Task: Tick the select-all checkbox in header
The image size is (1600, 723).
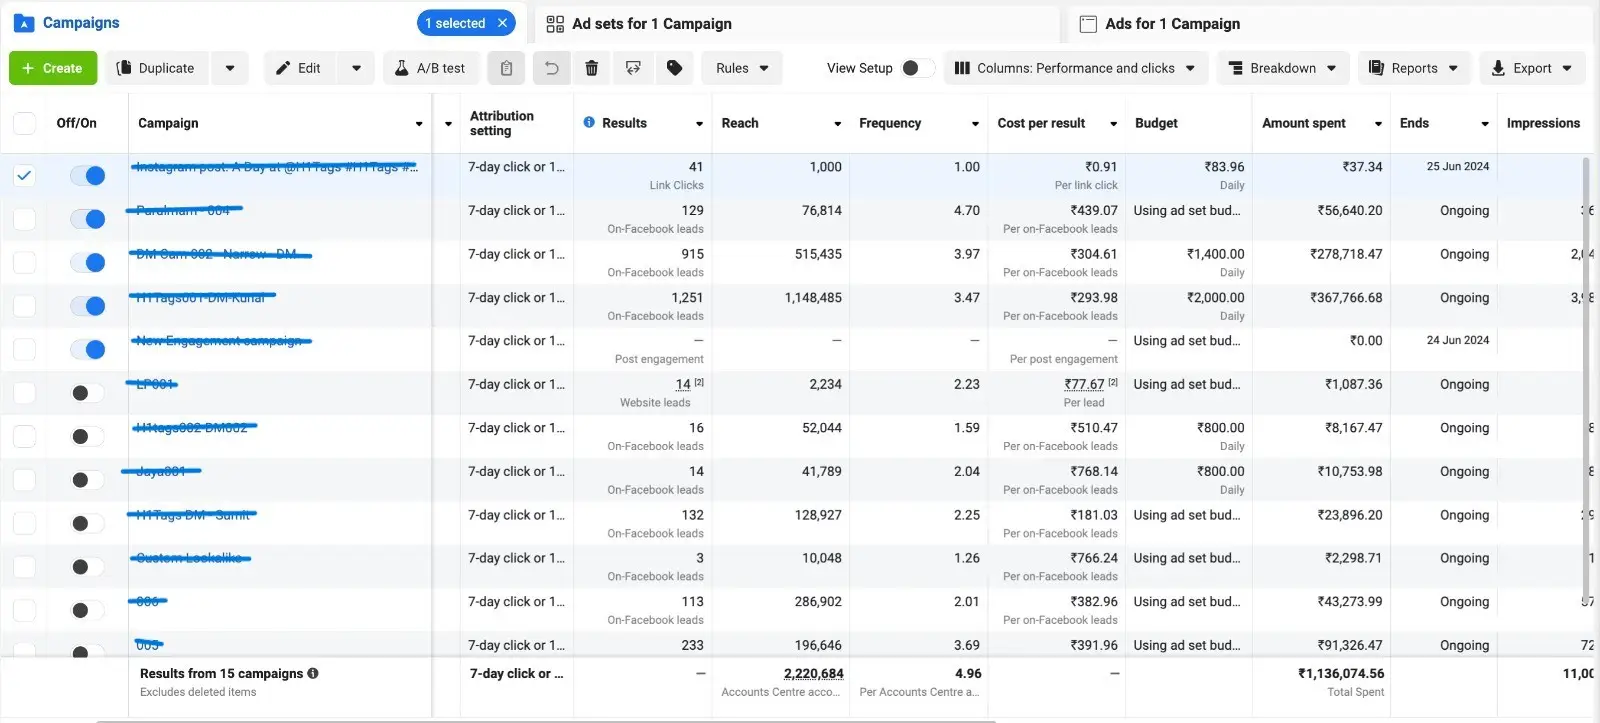Action: click(x=25, y=123)
